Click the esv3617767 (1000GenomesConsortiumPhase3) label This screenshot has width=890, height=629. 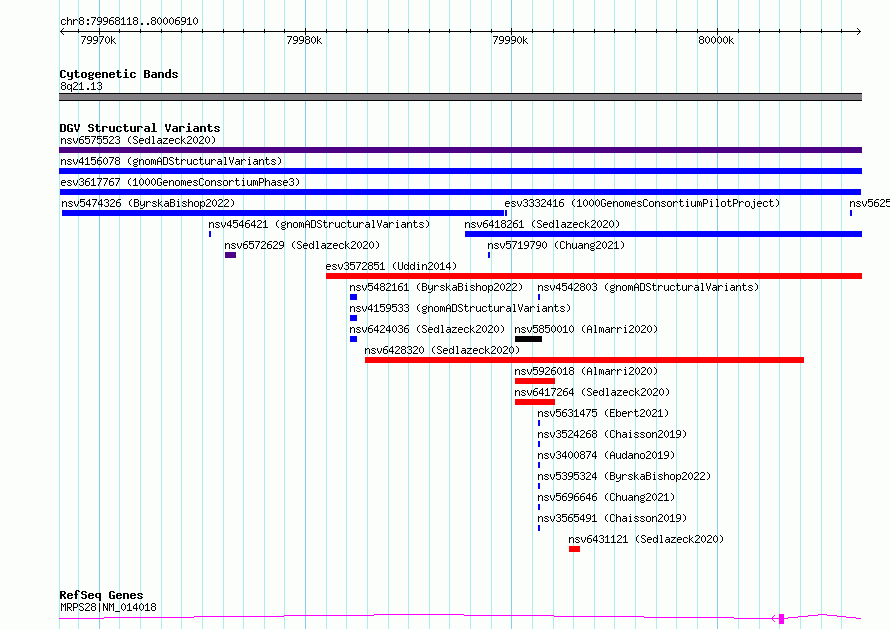coord(180,182)
